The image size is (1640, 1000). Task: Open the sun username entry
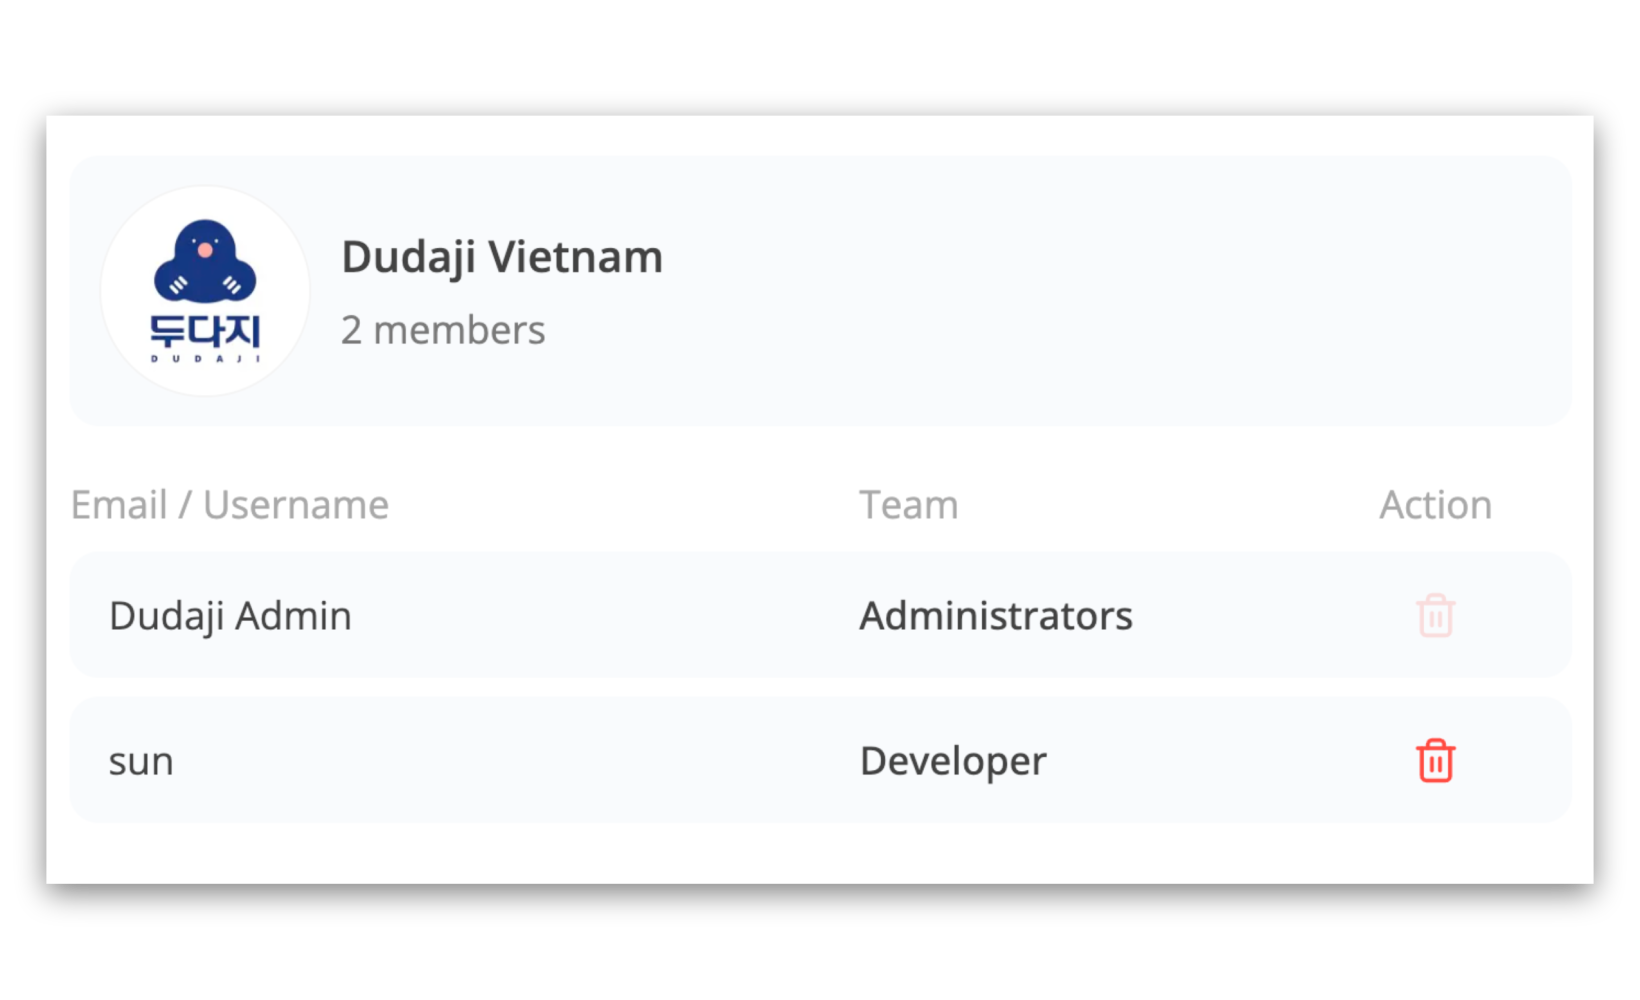pos(141,762)
